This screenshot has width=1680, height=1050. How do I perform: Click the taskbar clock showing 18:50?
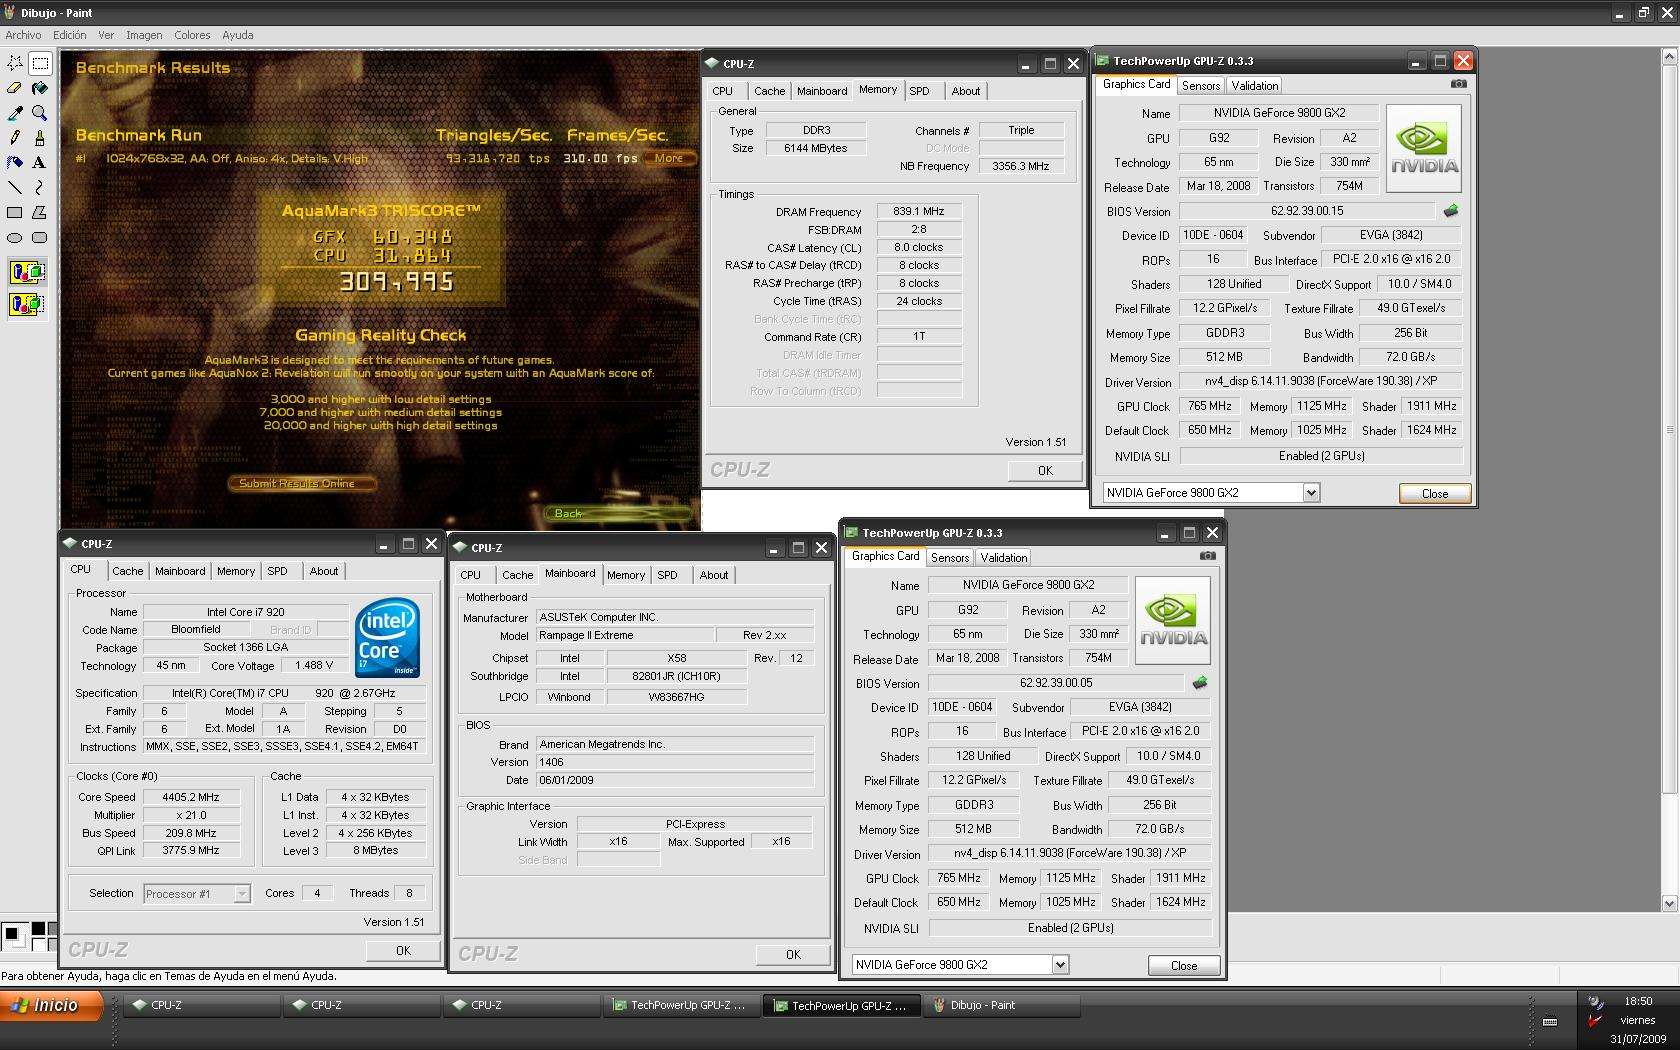pos(1638,1001)
